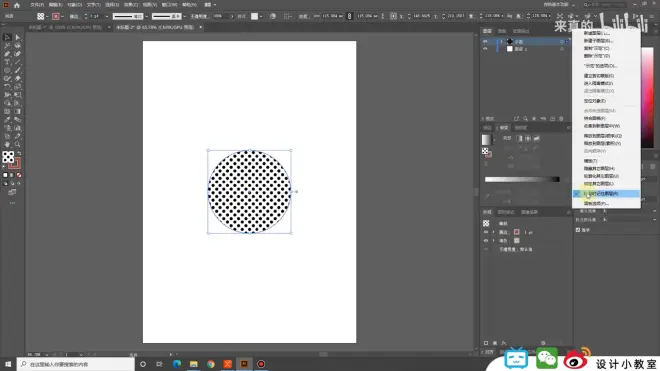The height and width of the screenshot is (371, 660).
Task: Set the None color icon in toolbar
Action: [19, 175]
